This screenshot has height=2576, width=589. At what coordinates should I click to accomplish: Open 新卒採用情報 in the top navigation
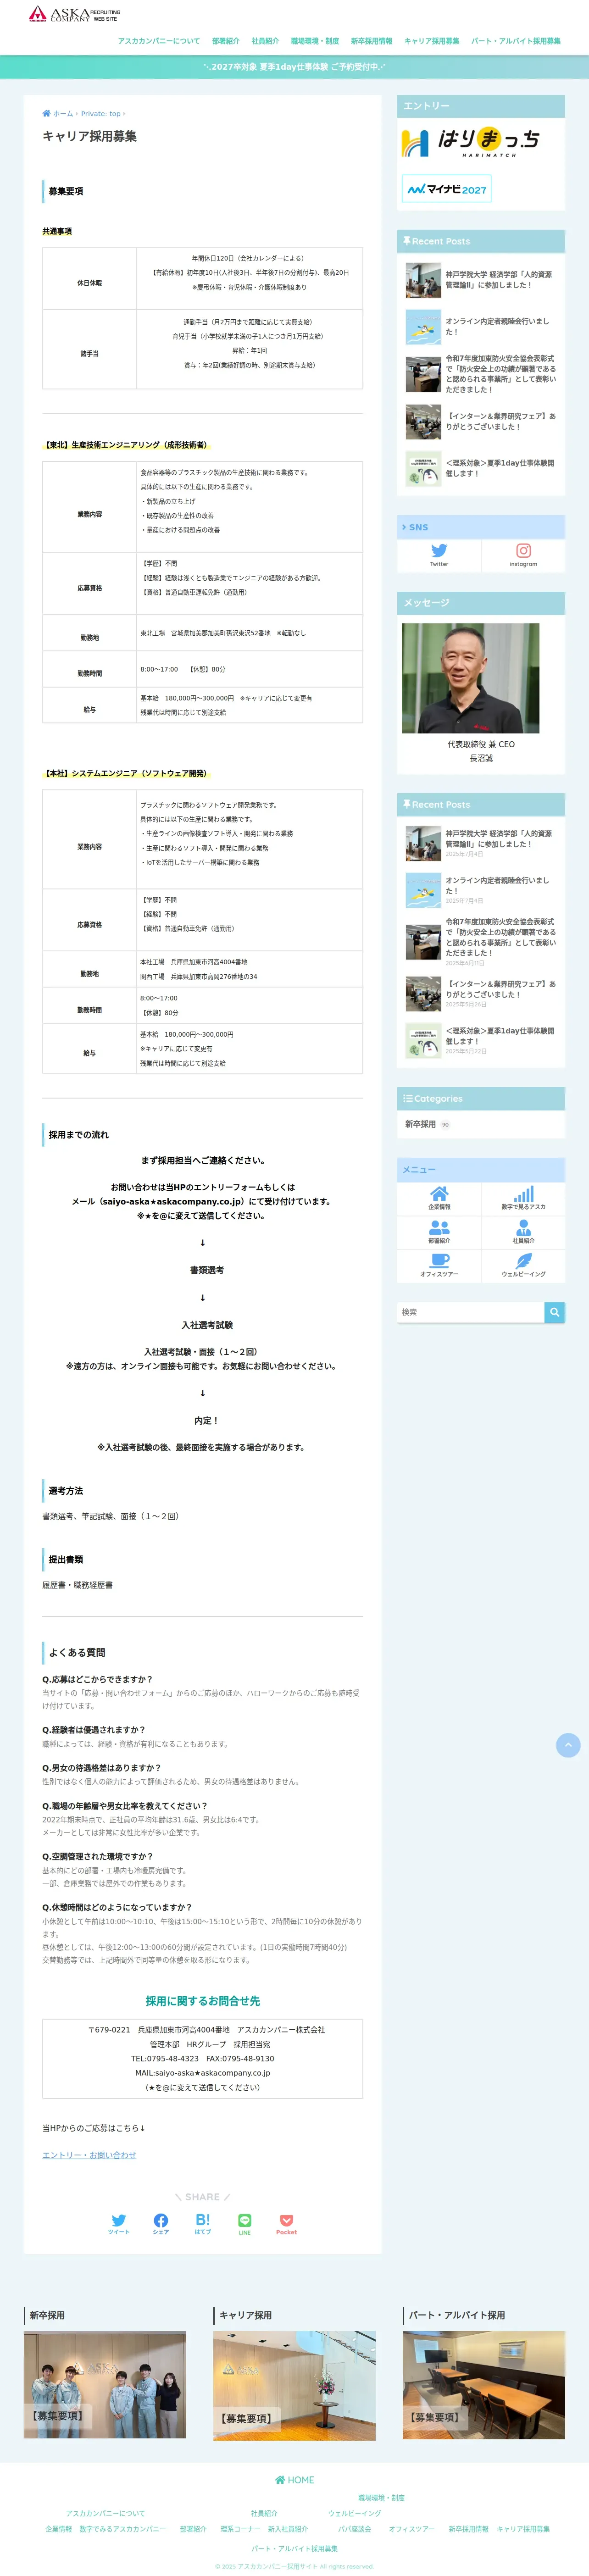point(372,41)
